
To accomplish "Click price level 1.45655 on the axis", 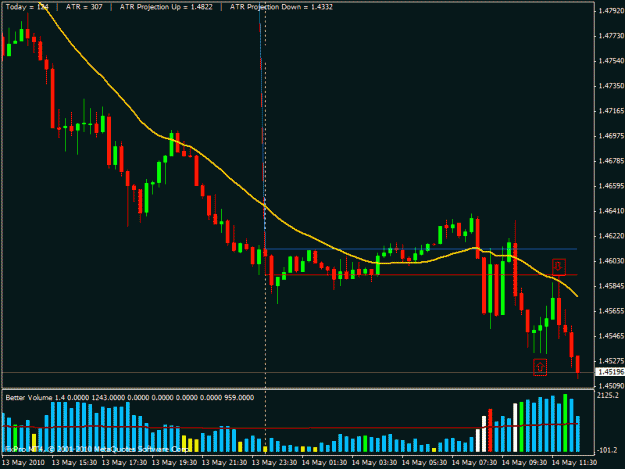I will (x=611, y=311).
